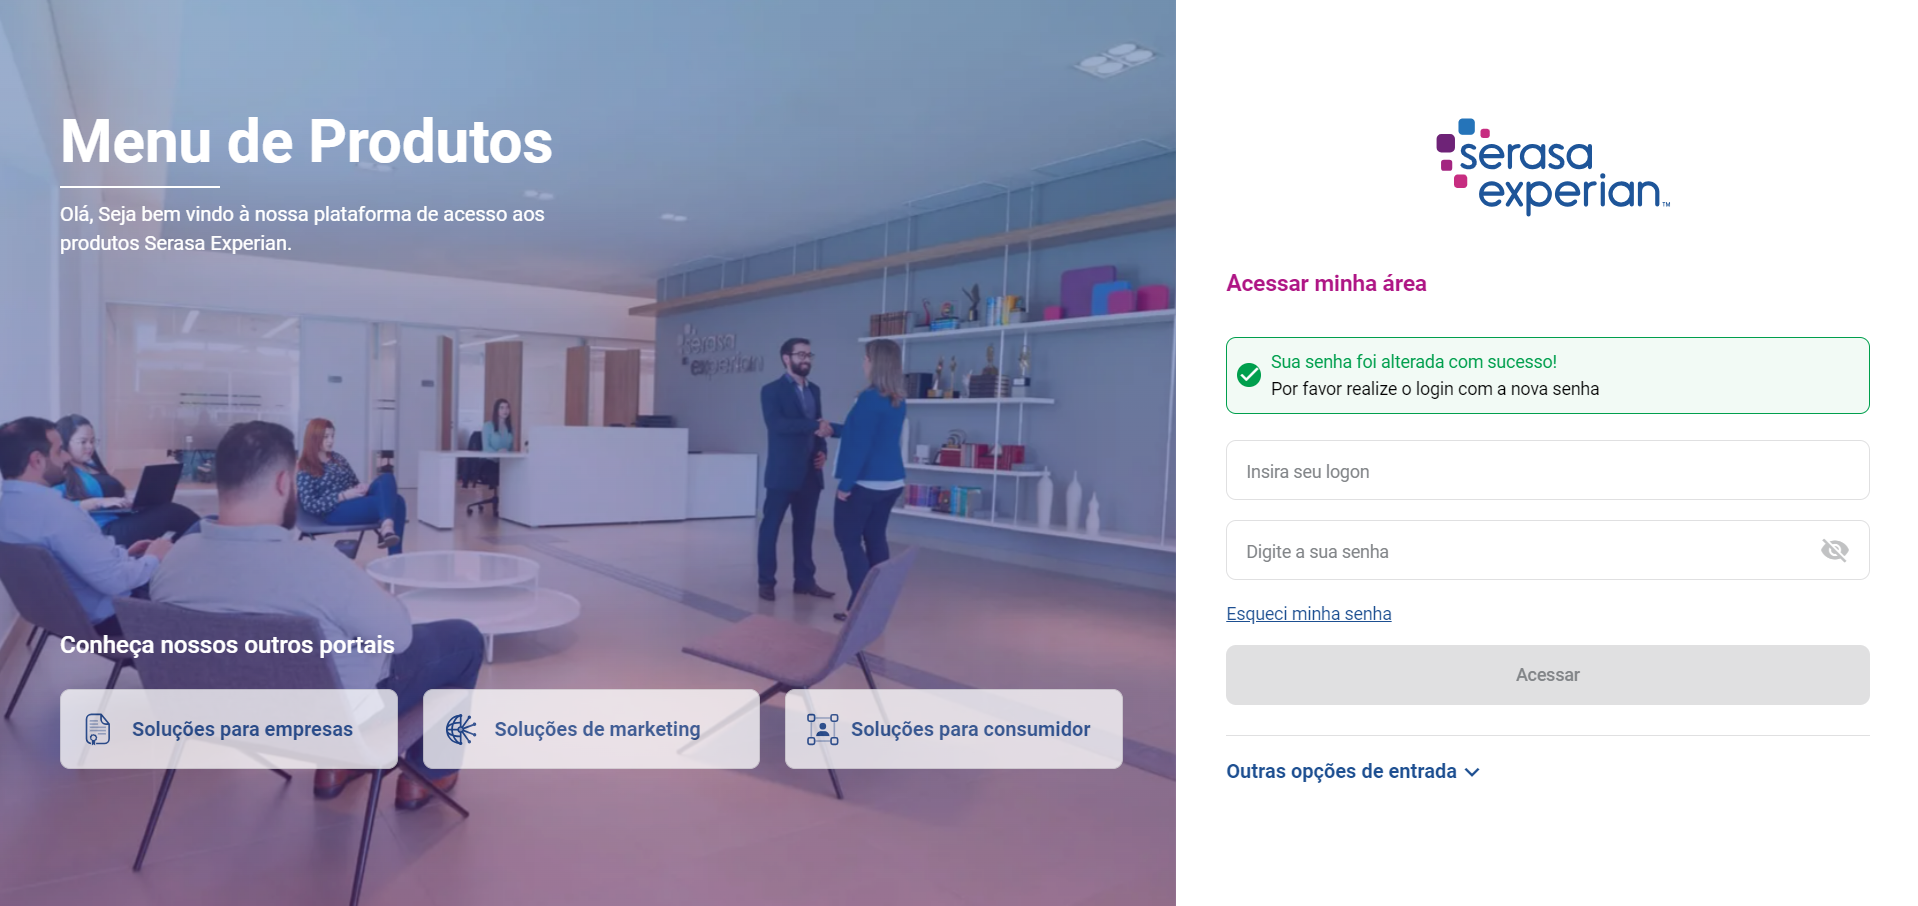Open the Soluções de marketing portal
The image size is (1918, 906).
pyautogui.click(x=591, y=729)
